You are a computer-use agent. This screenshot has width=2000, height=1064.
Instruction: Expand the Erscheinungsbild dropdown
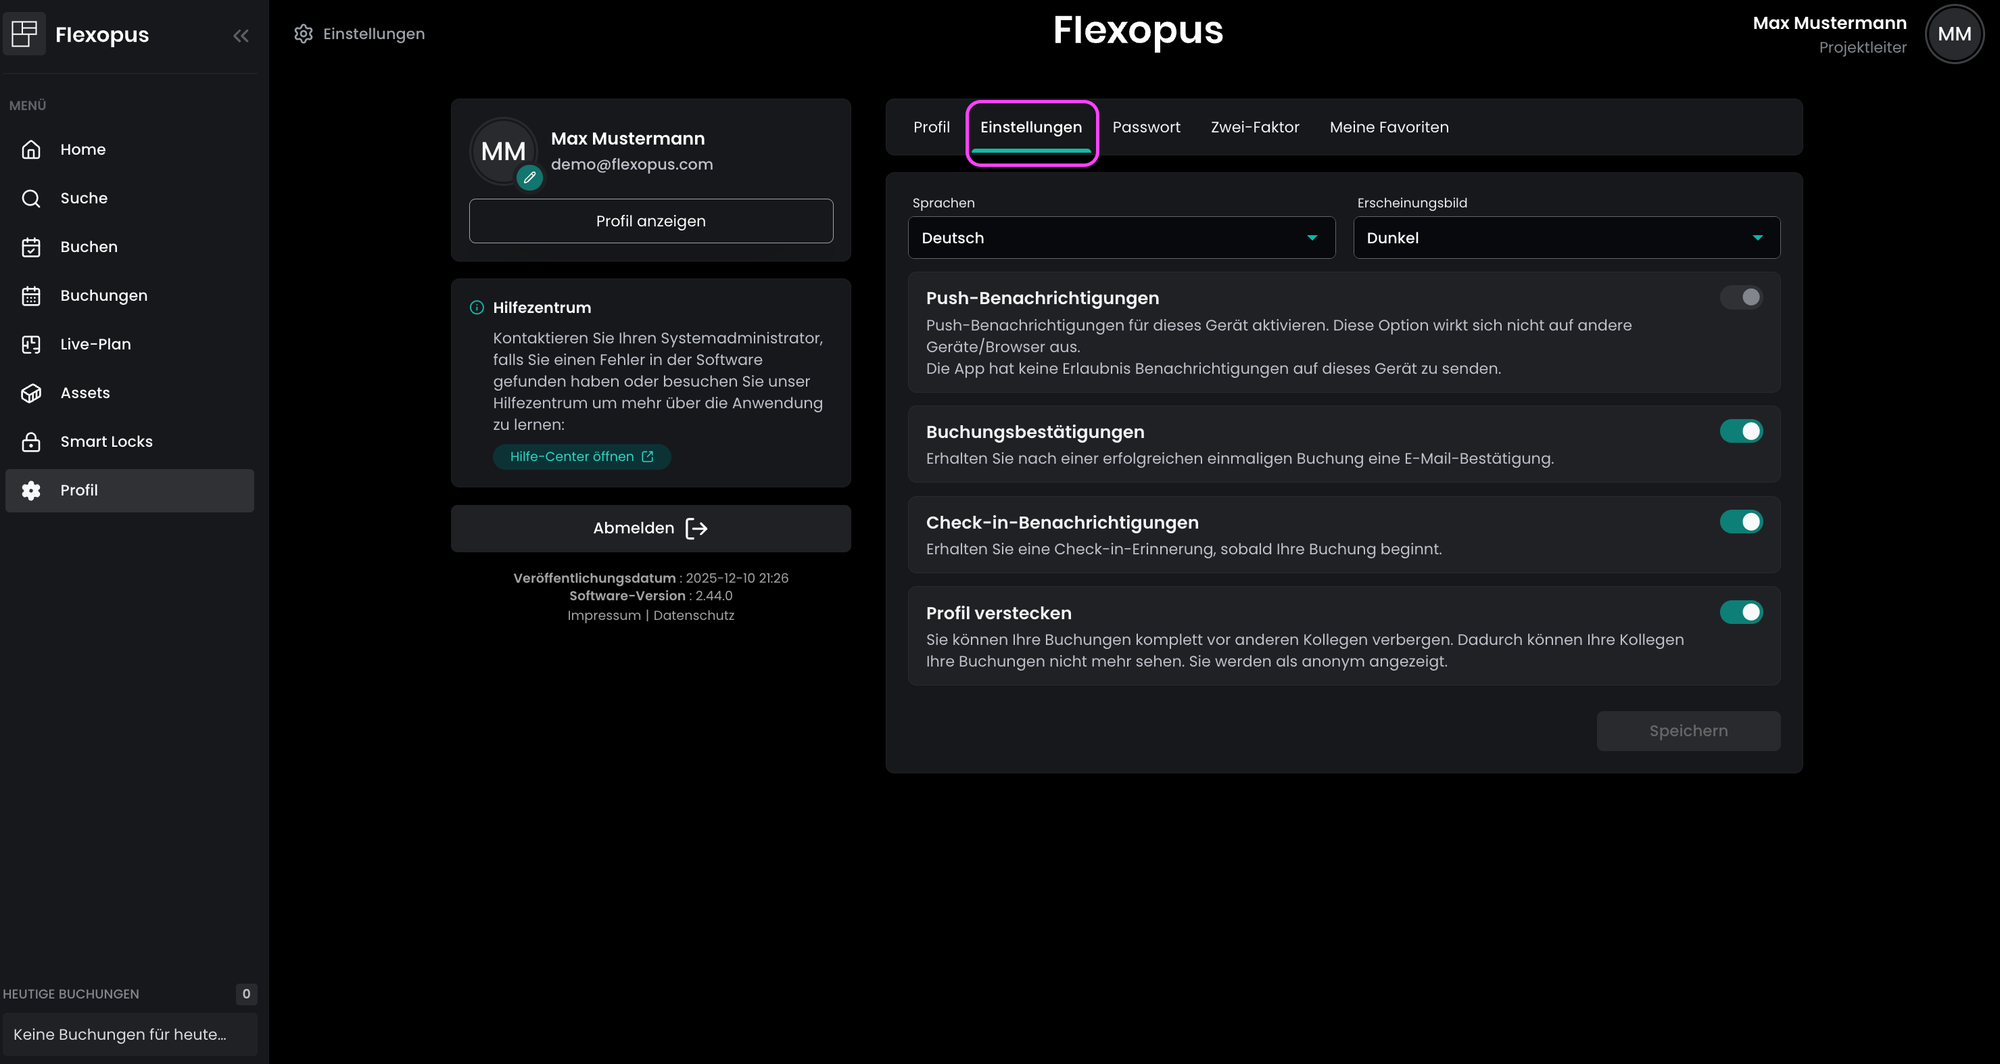1566,238
